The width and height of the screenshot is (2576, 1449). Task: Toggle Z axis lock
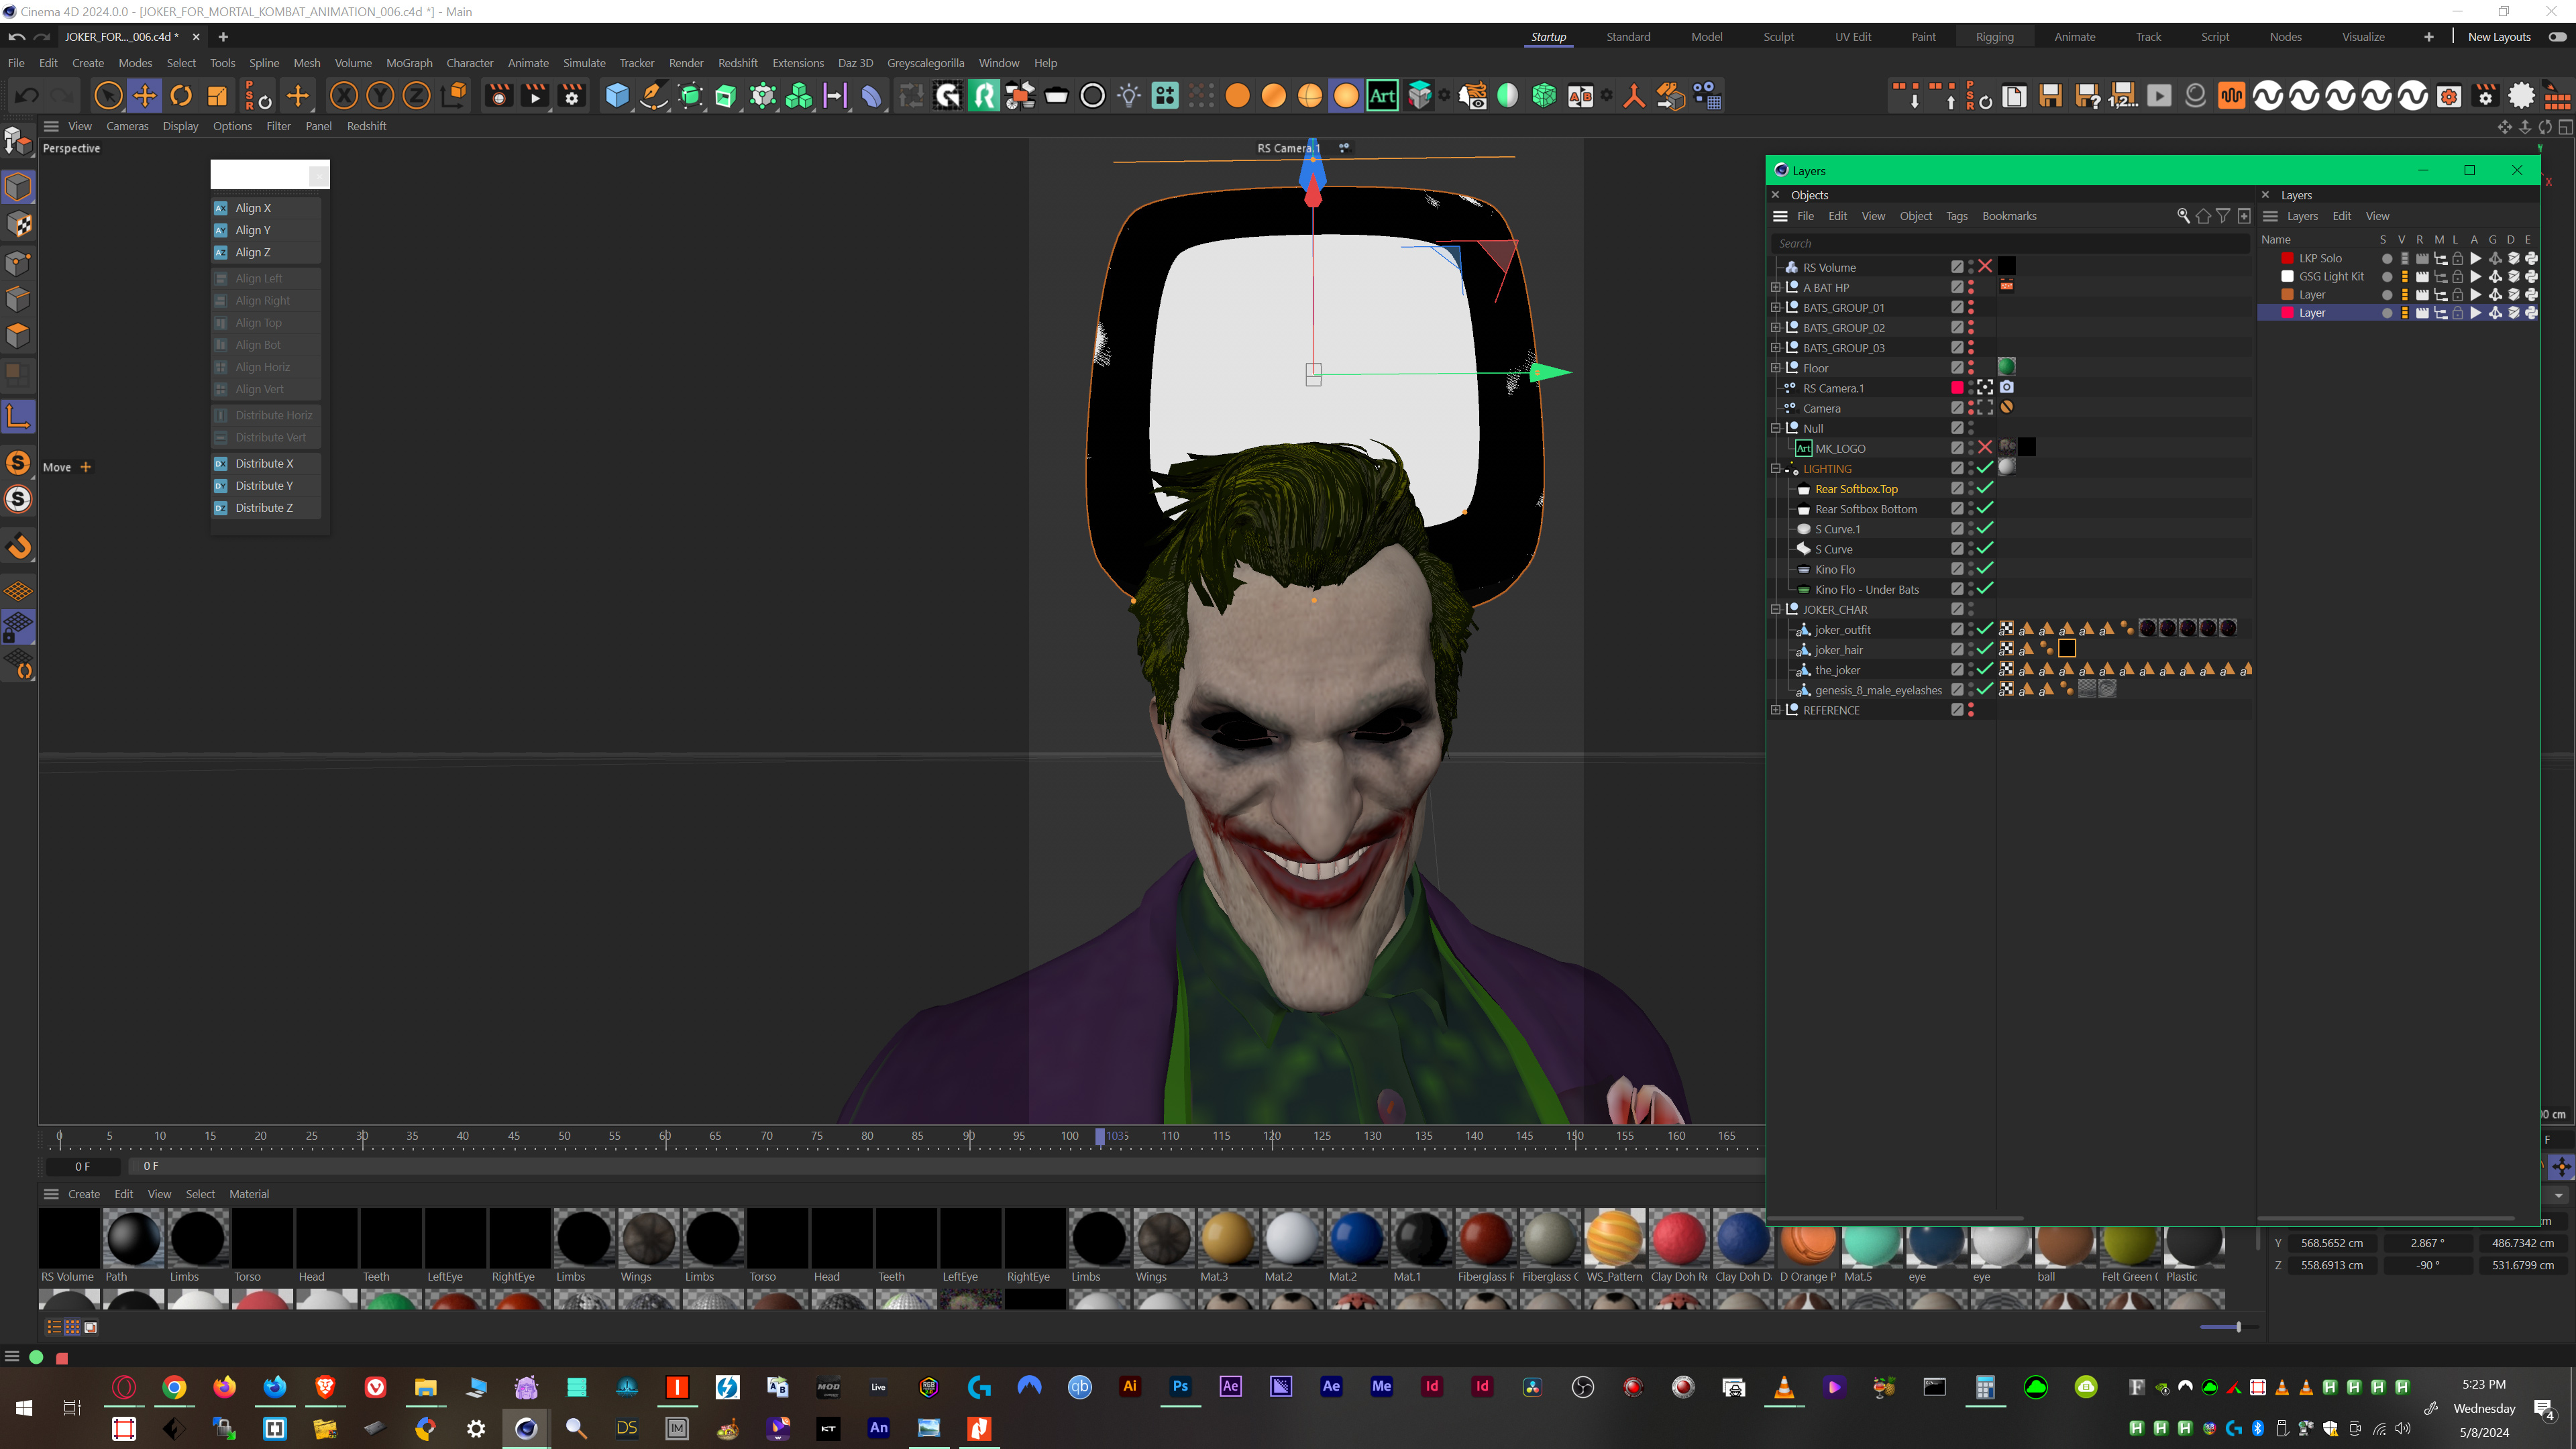416,96
